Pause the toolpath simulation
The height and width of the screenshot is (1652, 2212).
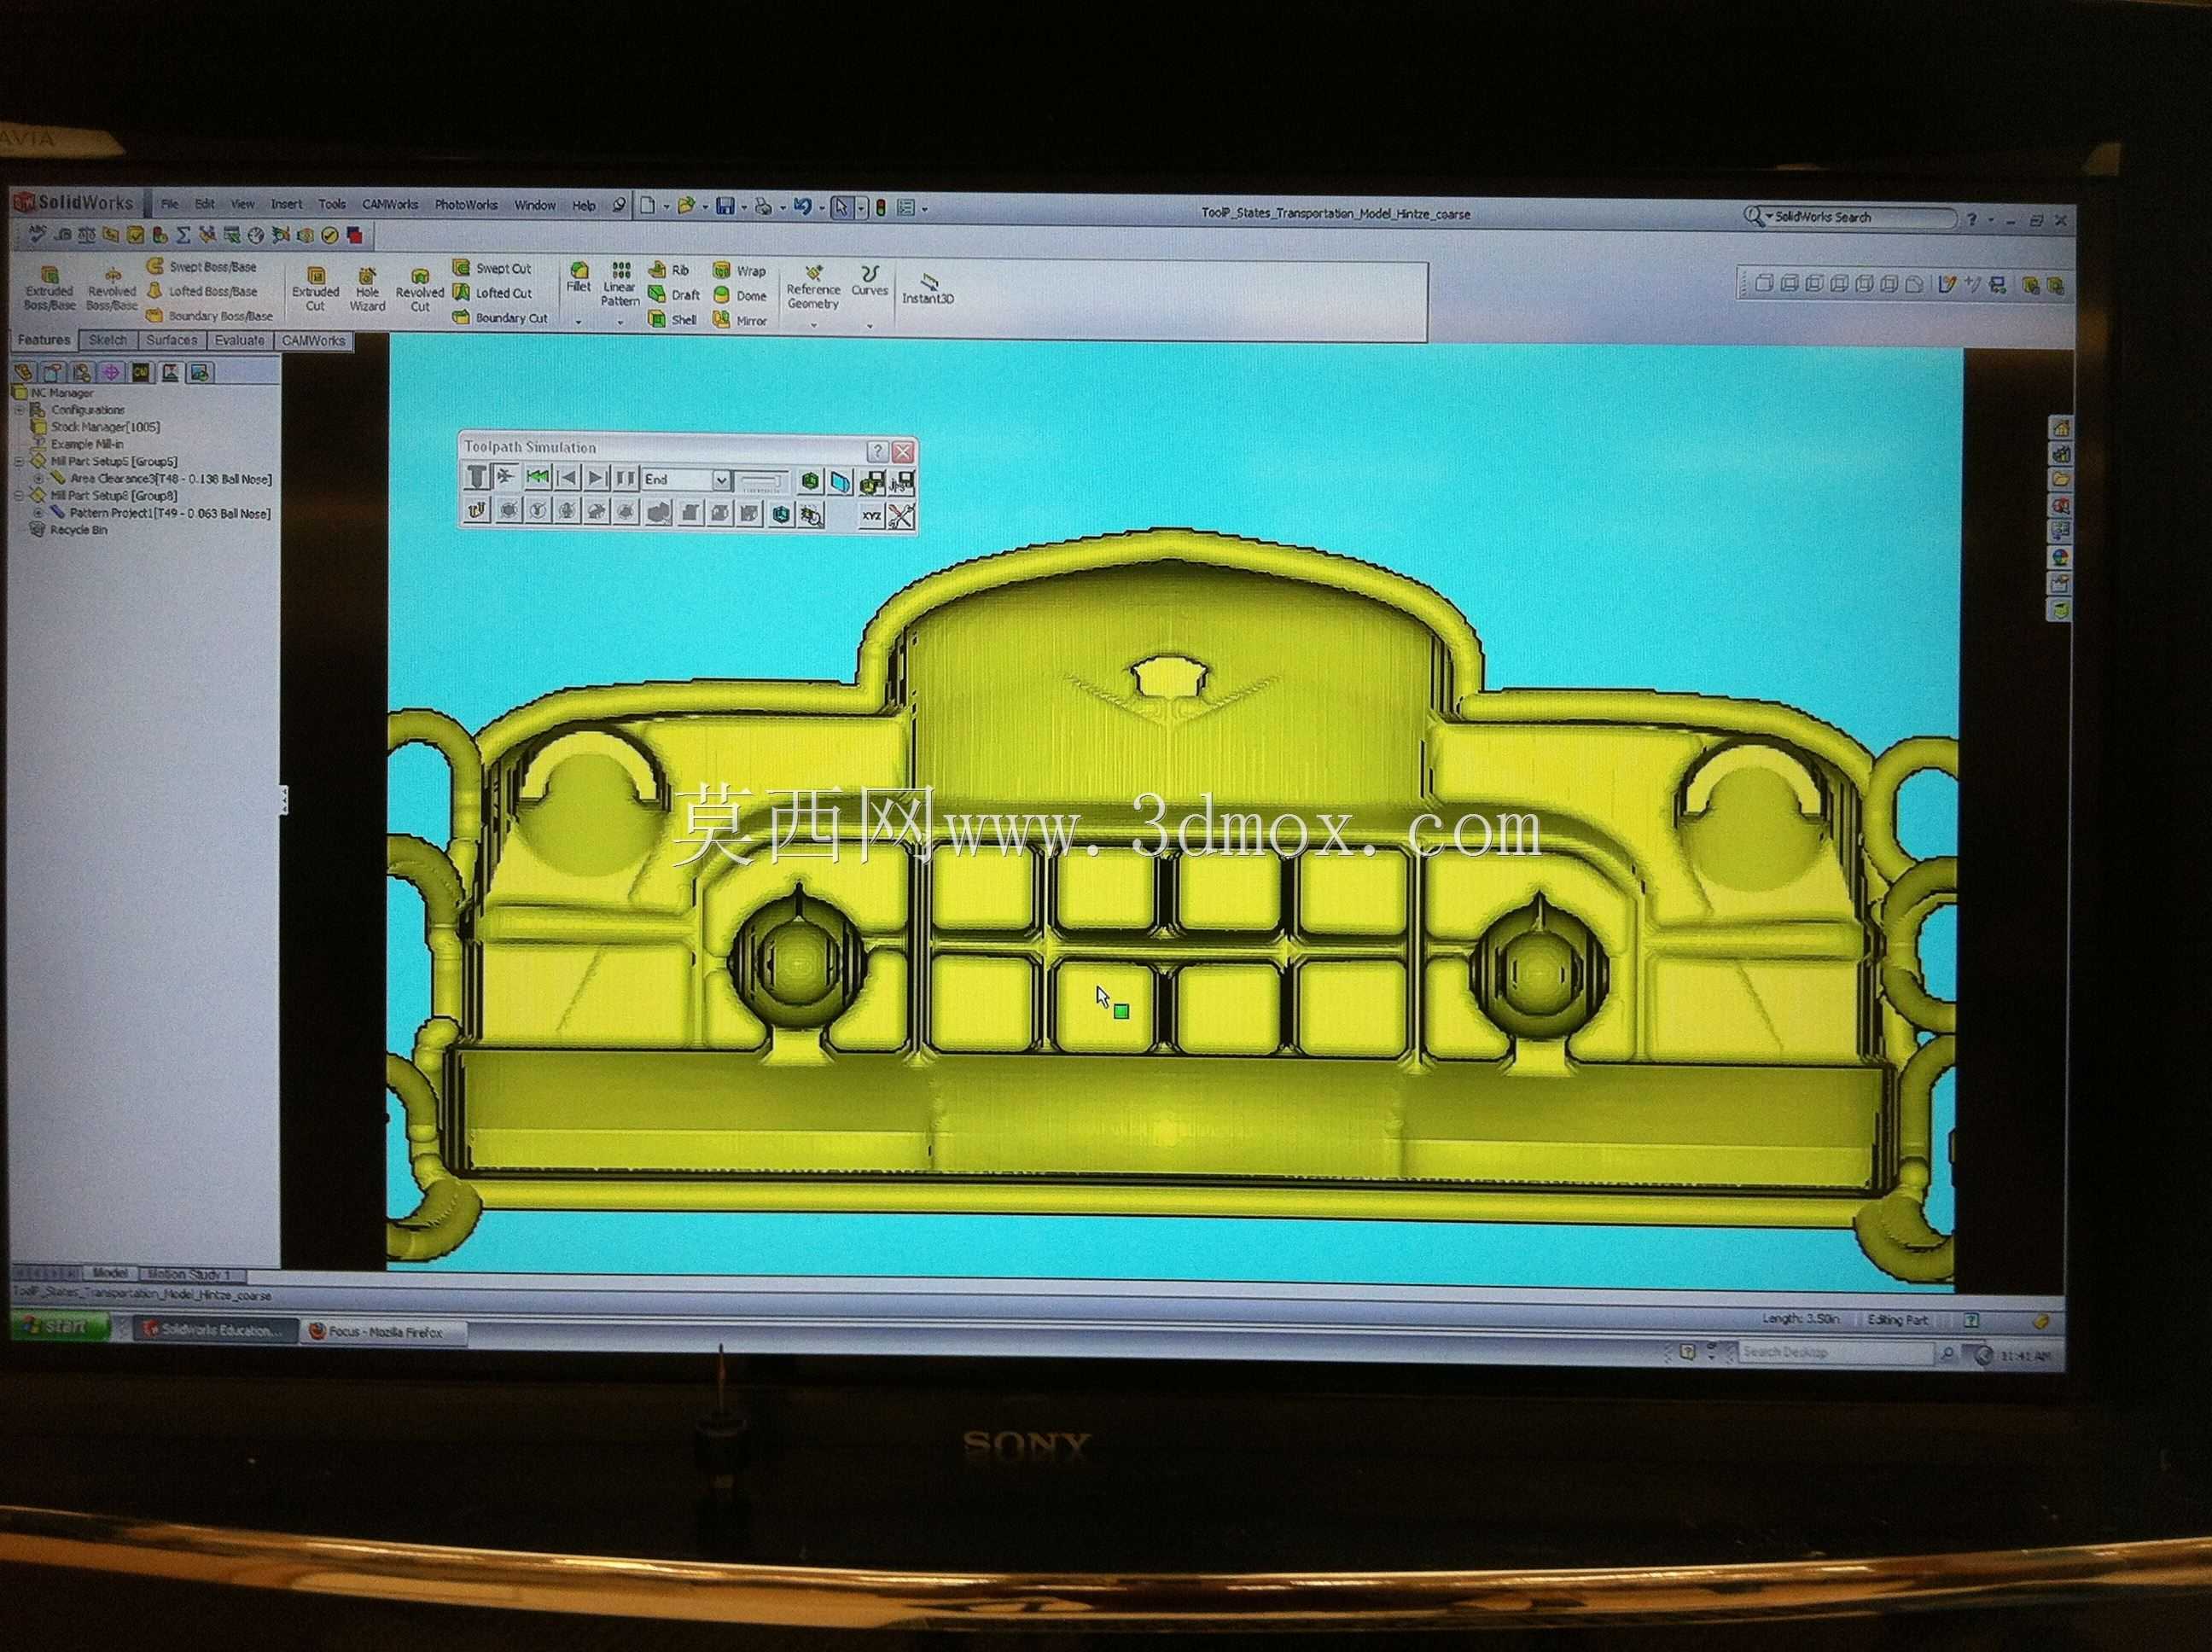pos(626,478)
